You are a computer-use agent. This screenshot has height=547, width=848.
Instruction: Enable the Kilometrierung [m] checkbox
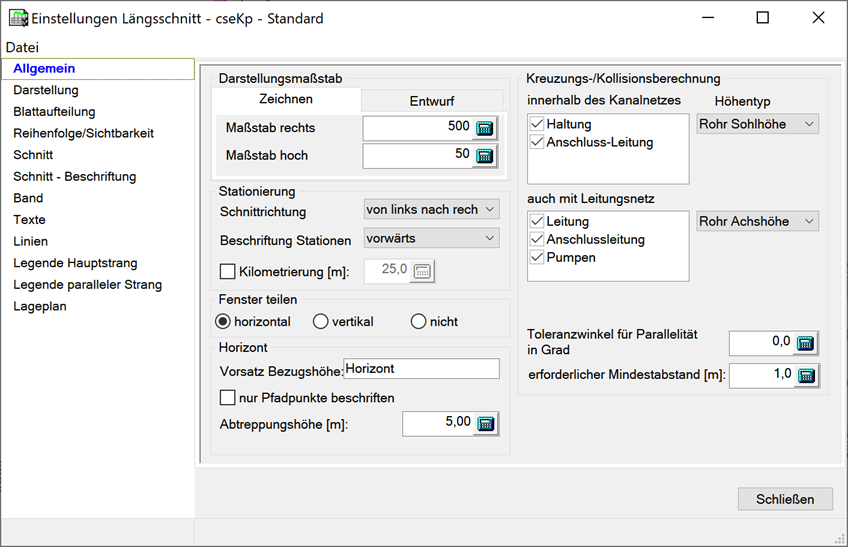(x=227, y=270)
